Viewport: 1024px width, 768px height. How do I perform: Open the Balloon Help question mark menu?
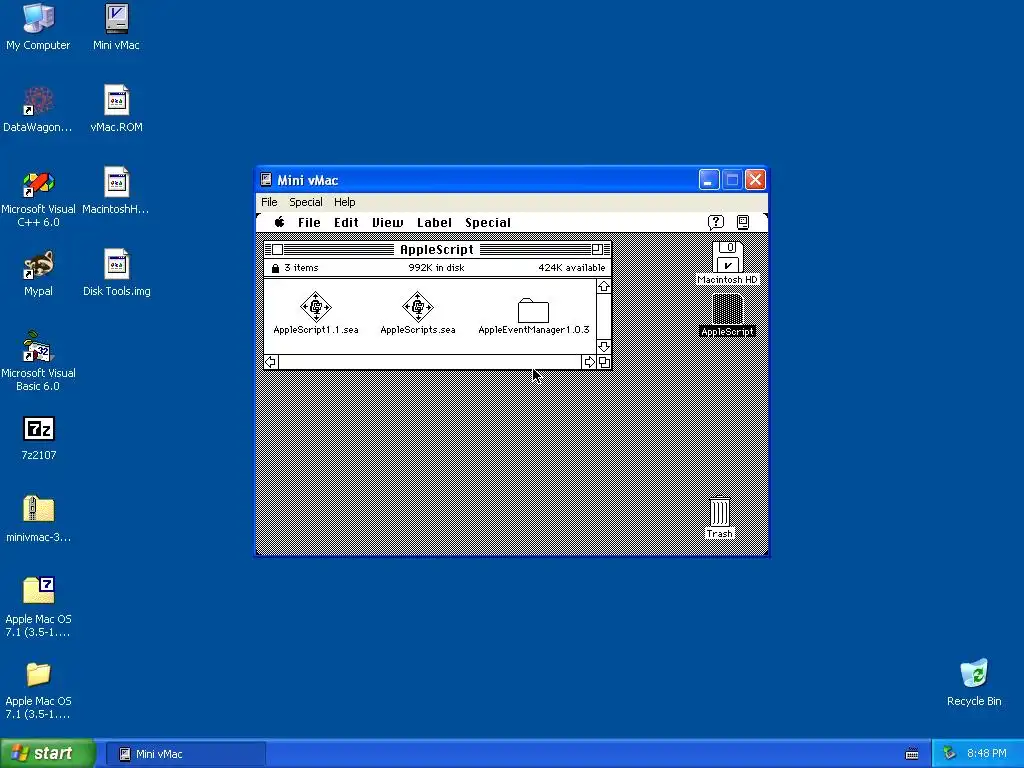click(x=716, y=223)
